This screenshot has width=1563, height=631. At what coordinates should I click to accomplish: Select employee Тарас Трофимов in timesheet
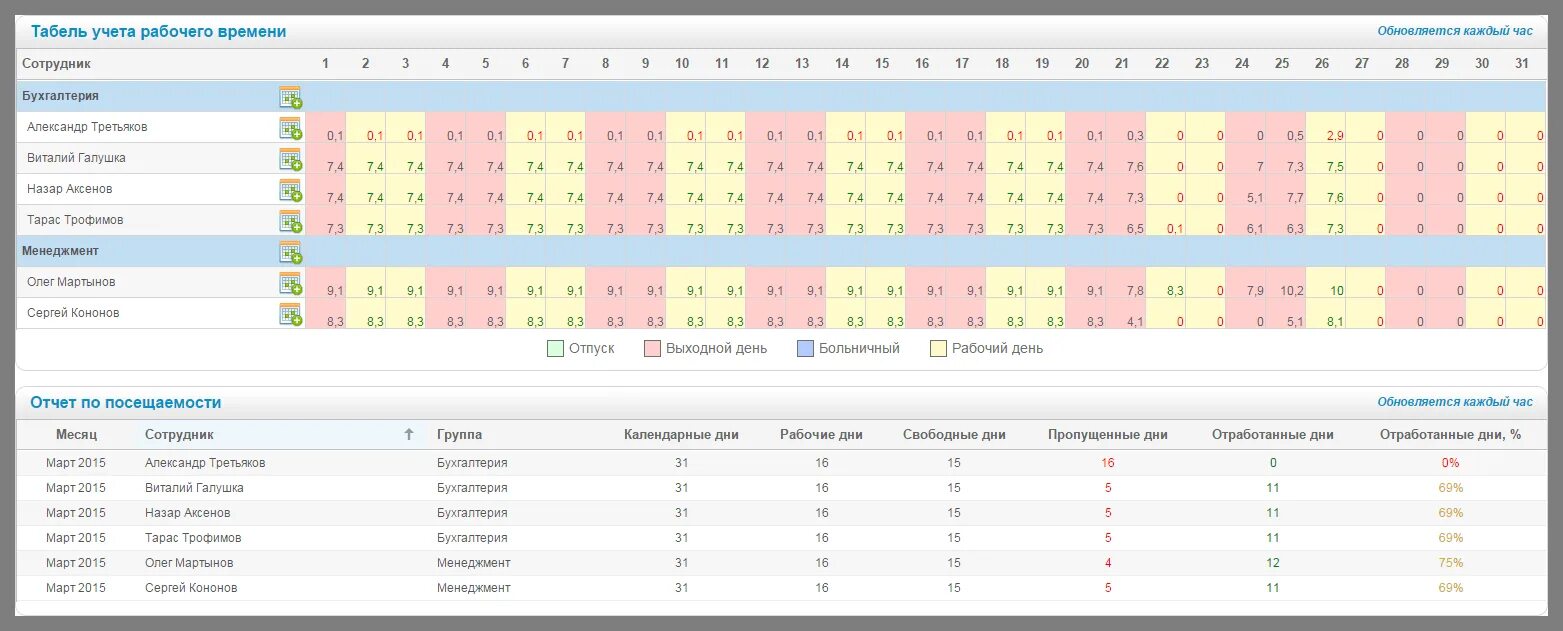click(x=76, y=220)
